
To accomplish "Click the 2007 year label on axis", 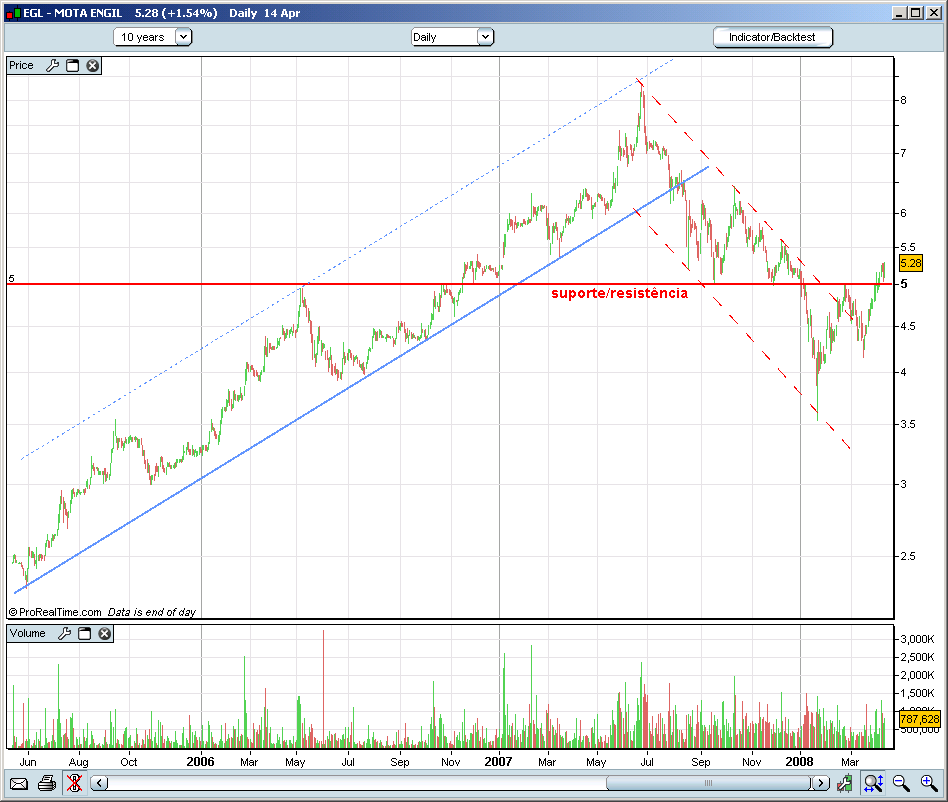I will point(498,762).
